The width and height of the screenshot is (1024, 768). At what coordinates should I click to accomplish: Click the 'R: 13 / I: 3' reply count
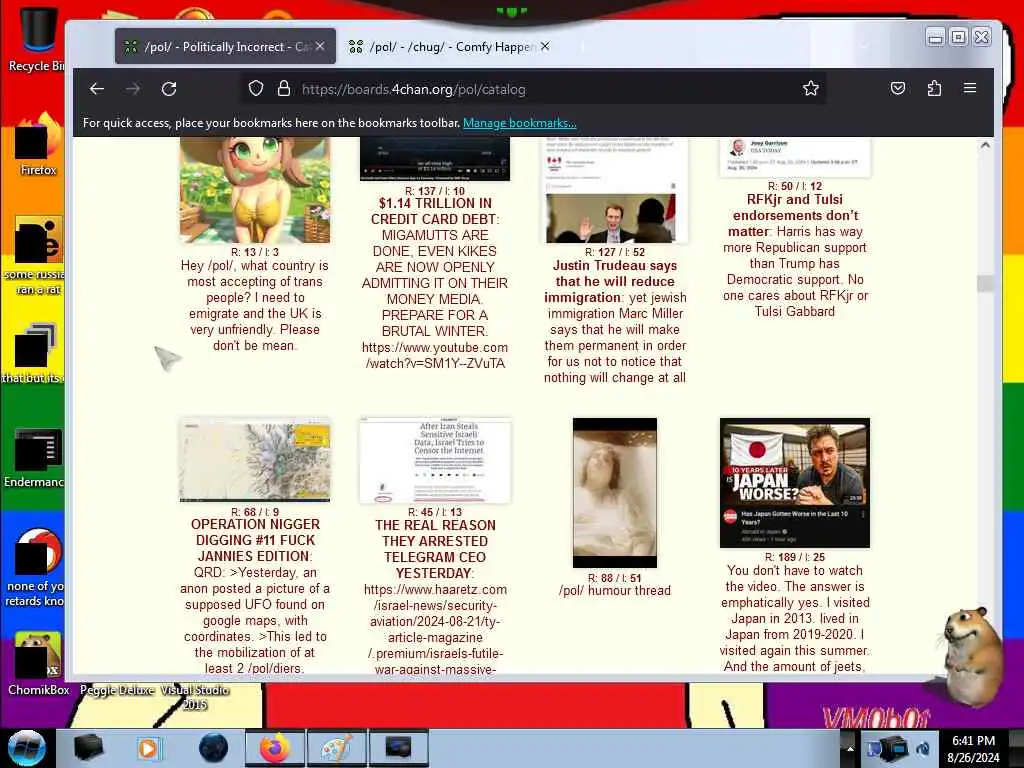(255, 252)
